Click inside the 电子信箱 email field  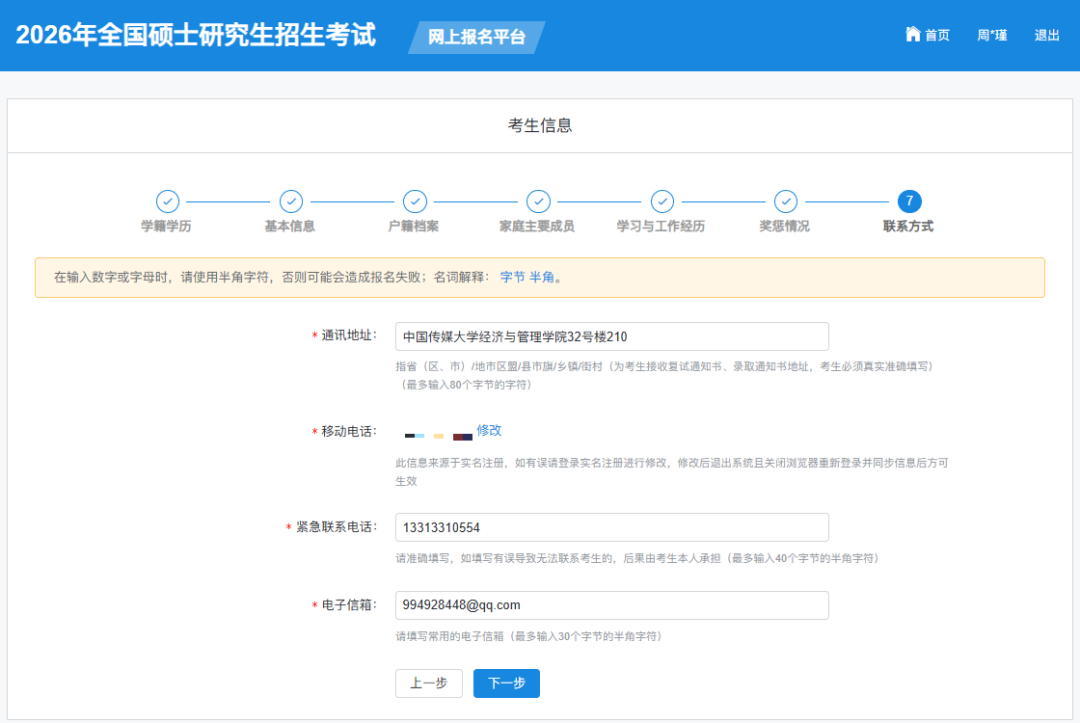(x=611, y=605)
